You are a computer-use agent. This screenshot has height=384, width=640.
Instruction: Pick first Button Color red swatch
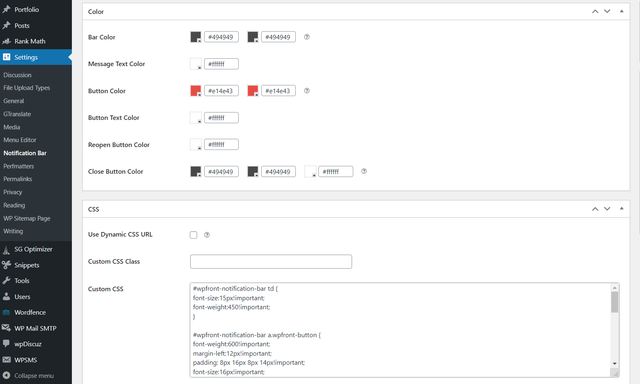pos(196,91)
